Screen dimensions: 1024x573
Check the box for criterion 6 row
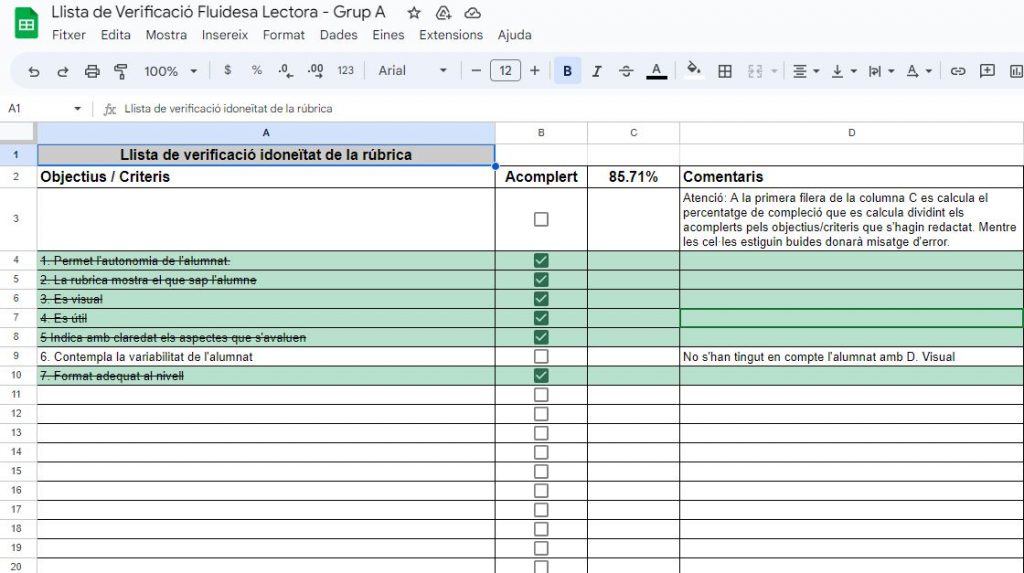[x=541, y=357]
